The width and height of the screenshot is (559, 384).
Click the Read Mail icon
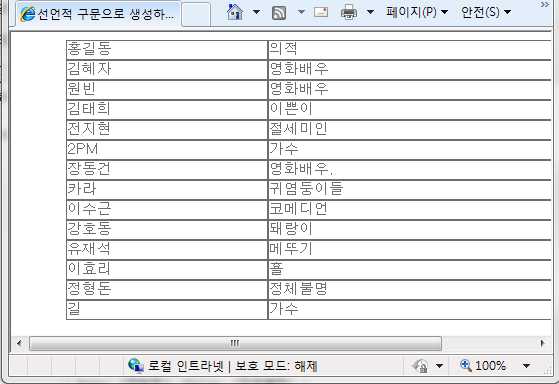click(x=321, y=12)
